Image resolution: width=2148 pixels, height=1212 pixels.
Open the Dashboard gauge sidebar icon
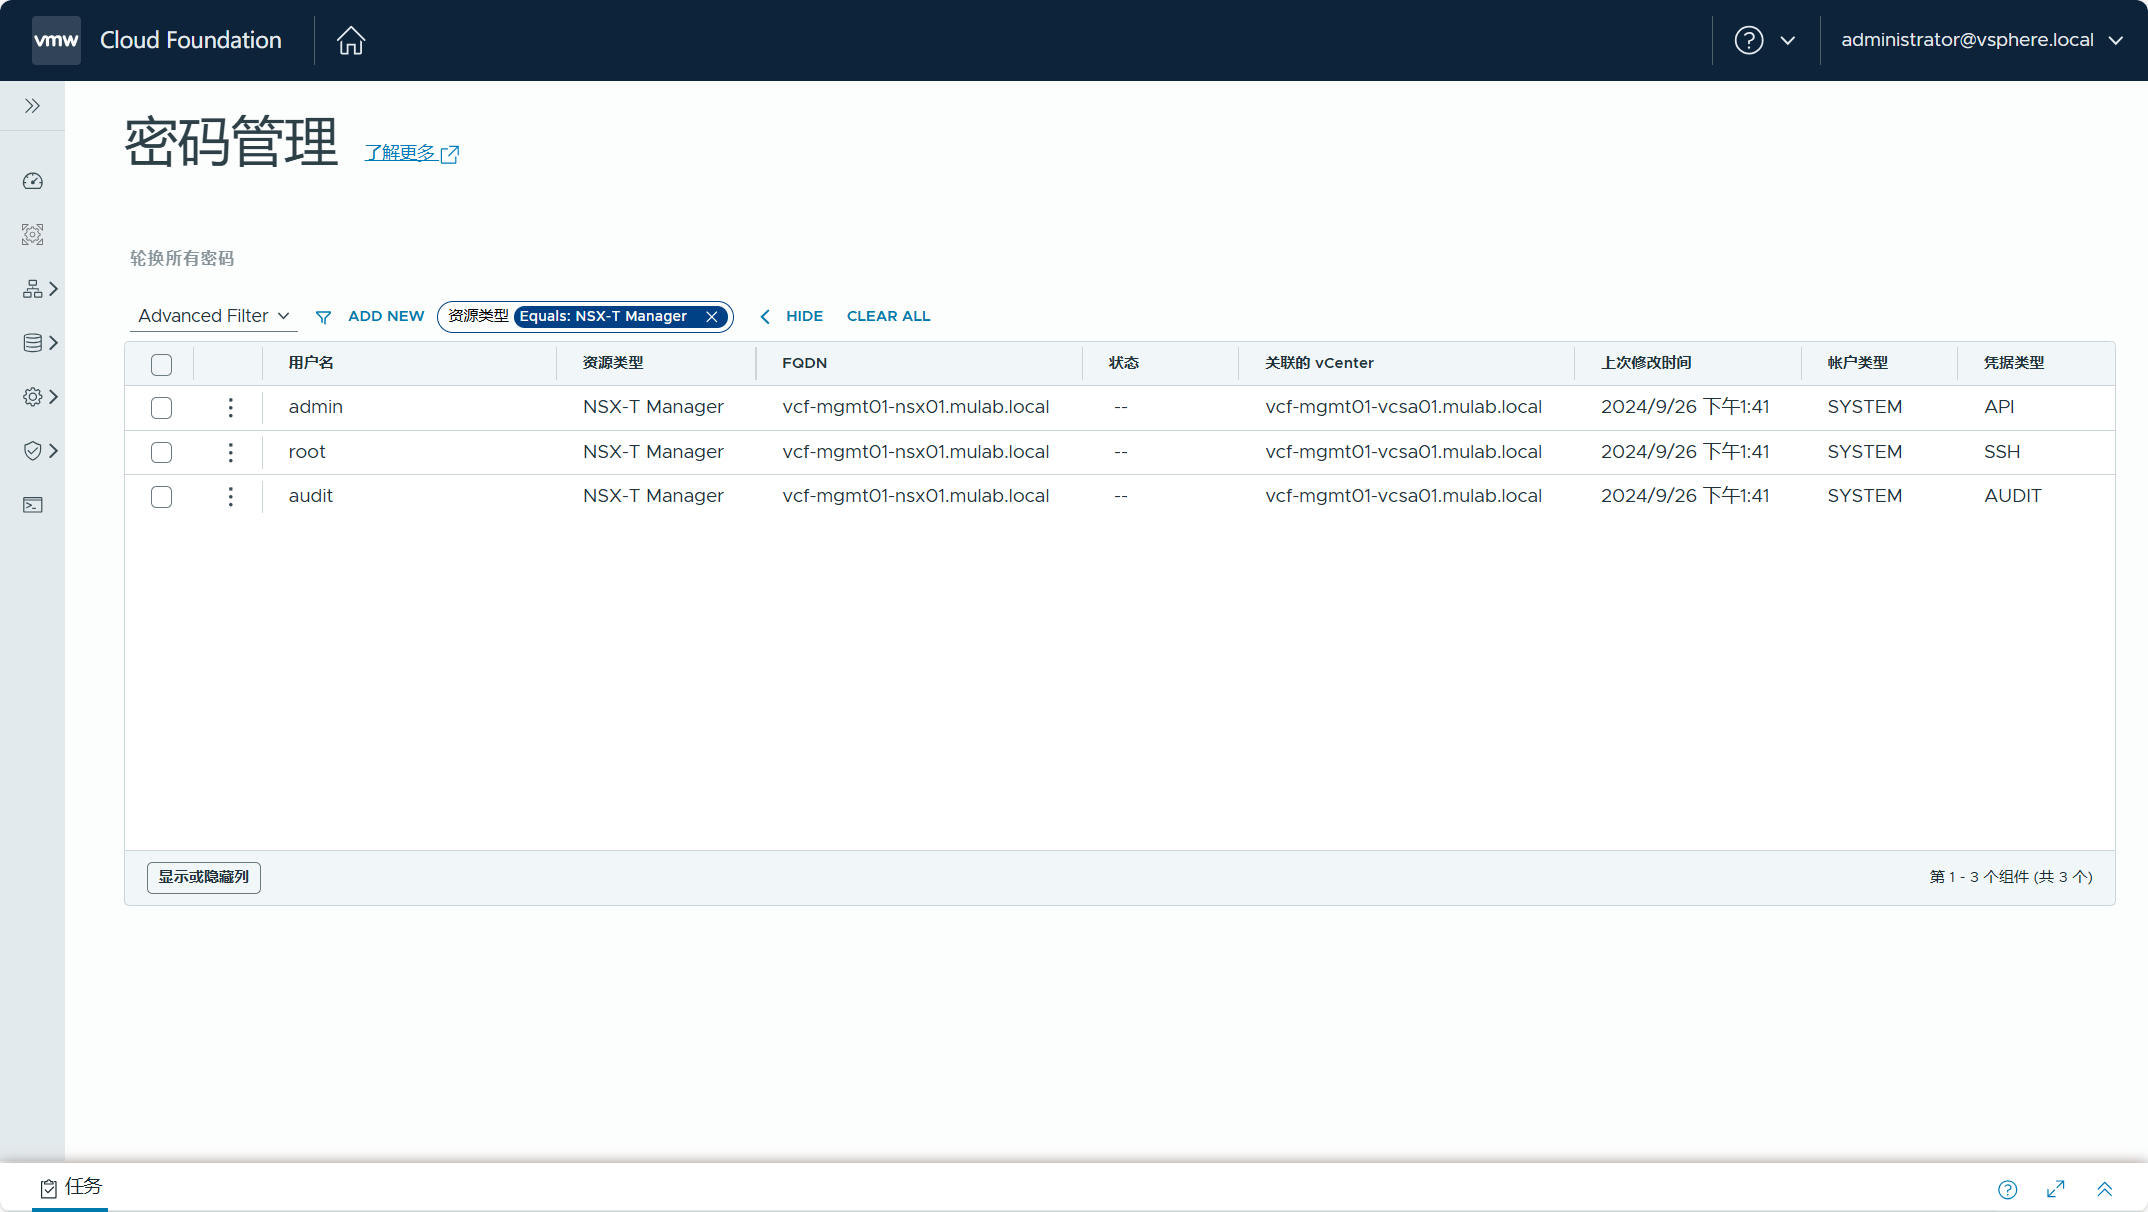coord(33,181)
